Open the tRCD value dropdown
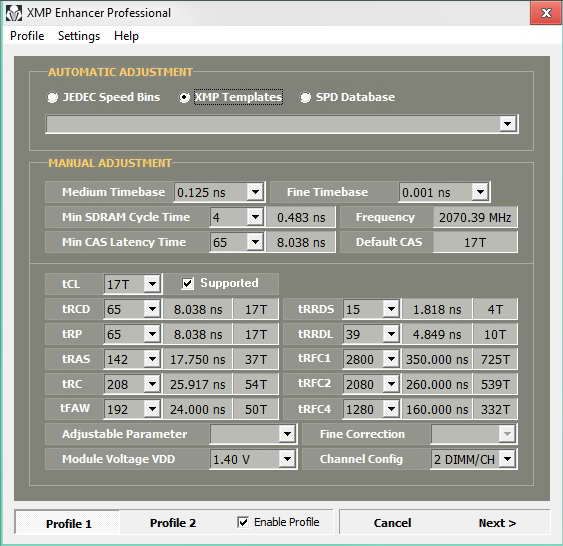 (x=152, y=309)
